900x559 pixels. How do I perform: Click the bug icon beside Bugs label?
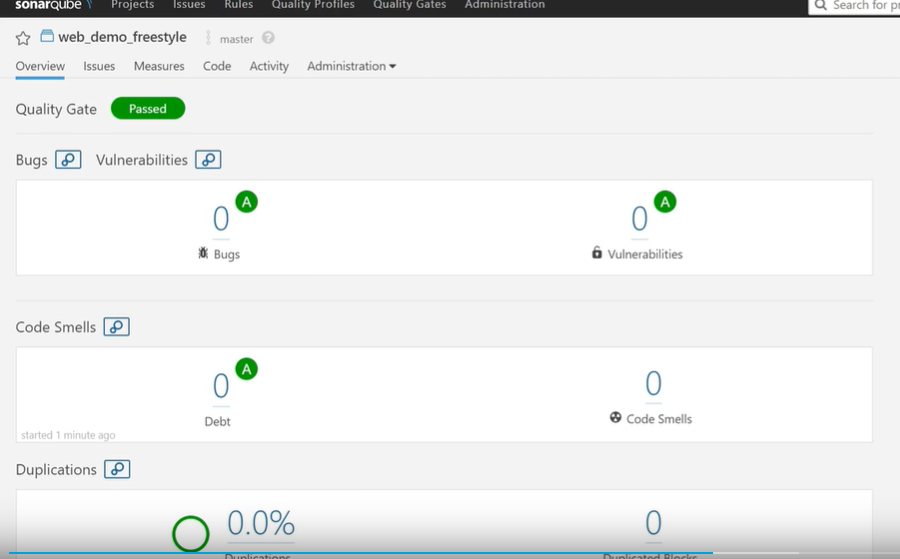tap(203, 253)
